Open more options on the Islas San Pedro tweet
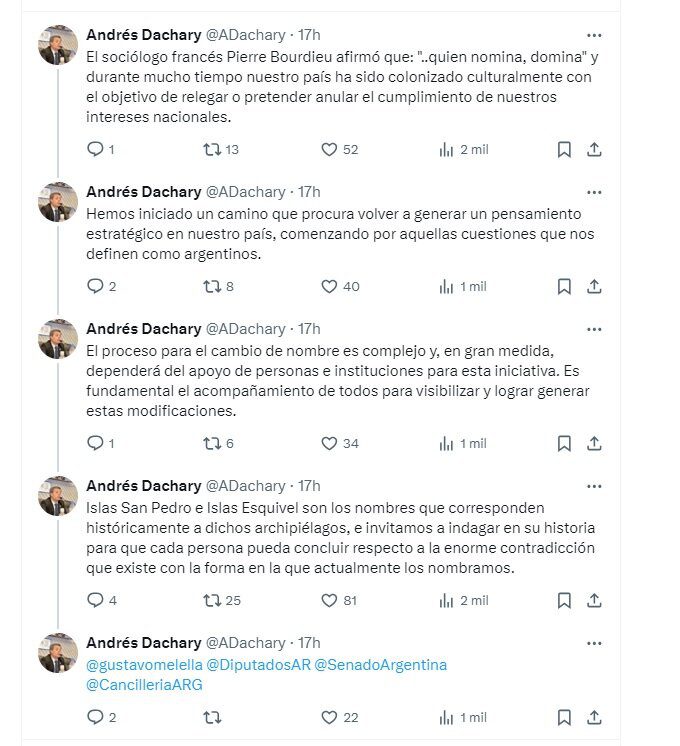The image size is (680, 746). pyautogui.click(x=594, y=486)
